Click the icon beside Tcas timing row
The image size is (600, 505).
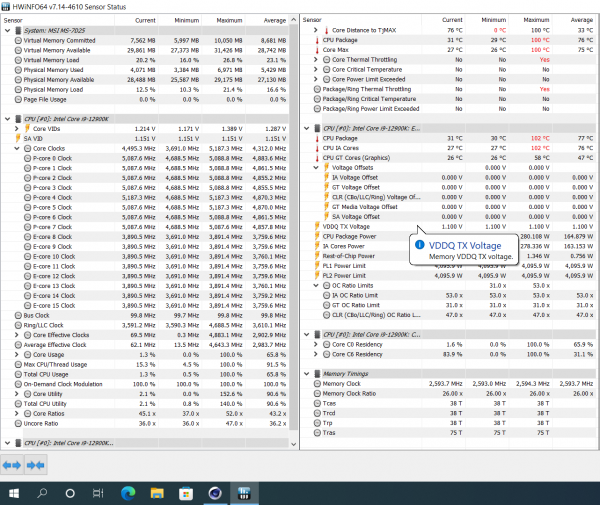[317, 403]
